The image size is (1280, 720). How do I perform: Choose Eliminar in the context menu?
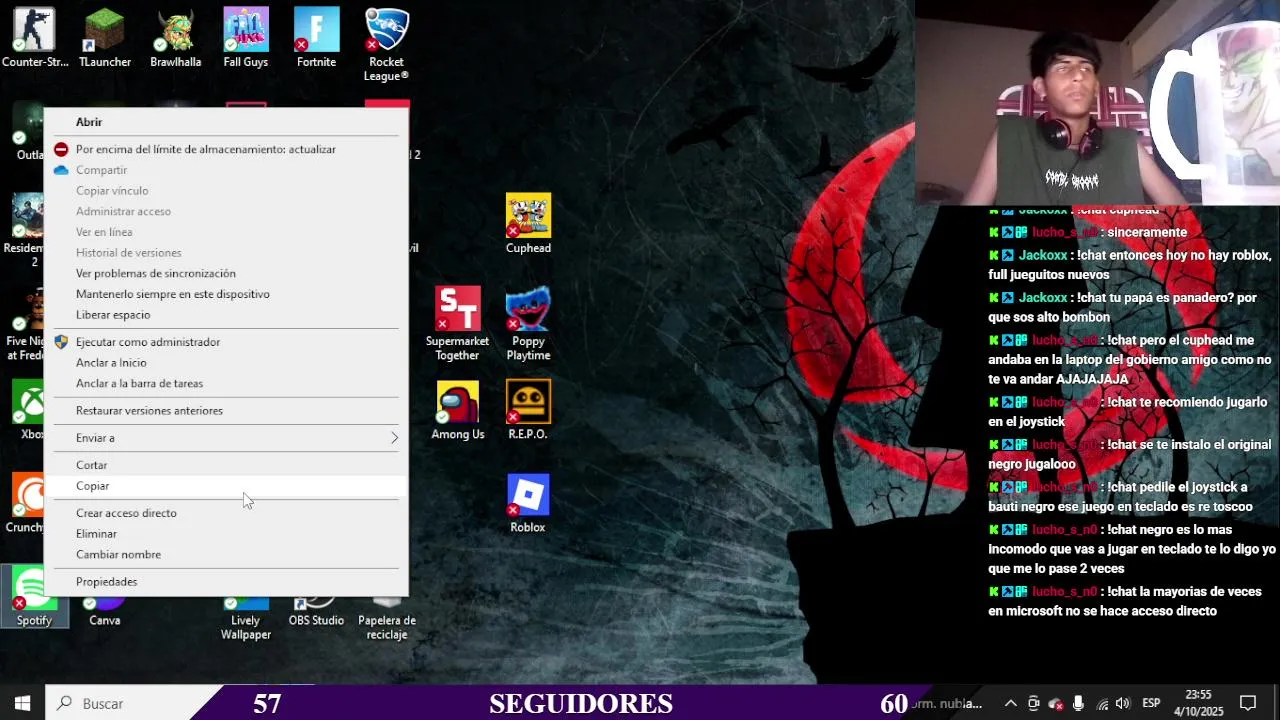[225, 534]
